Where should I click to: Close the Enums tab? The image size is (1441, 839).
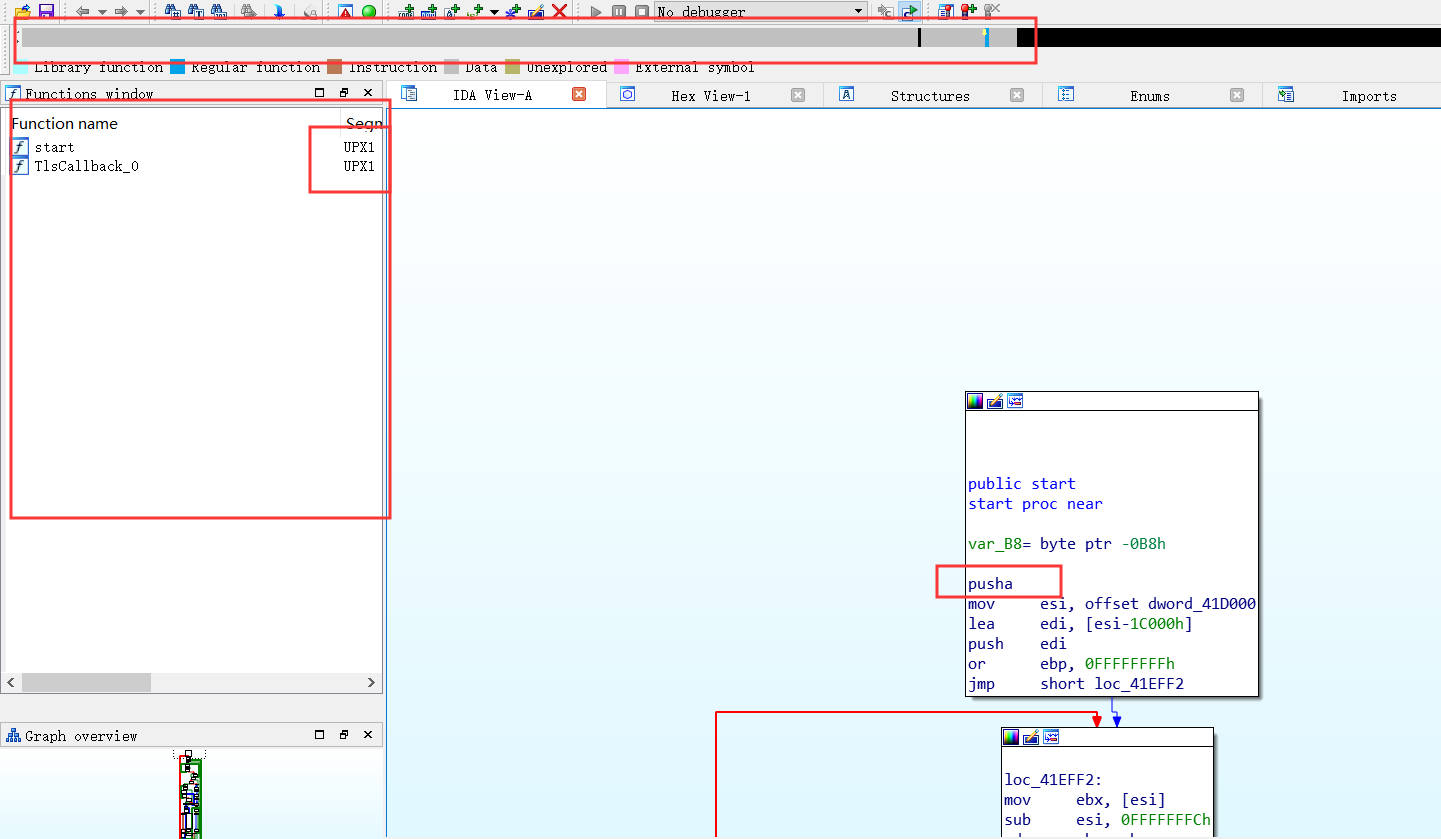click(1237, 95)
